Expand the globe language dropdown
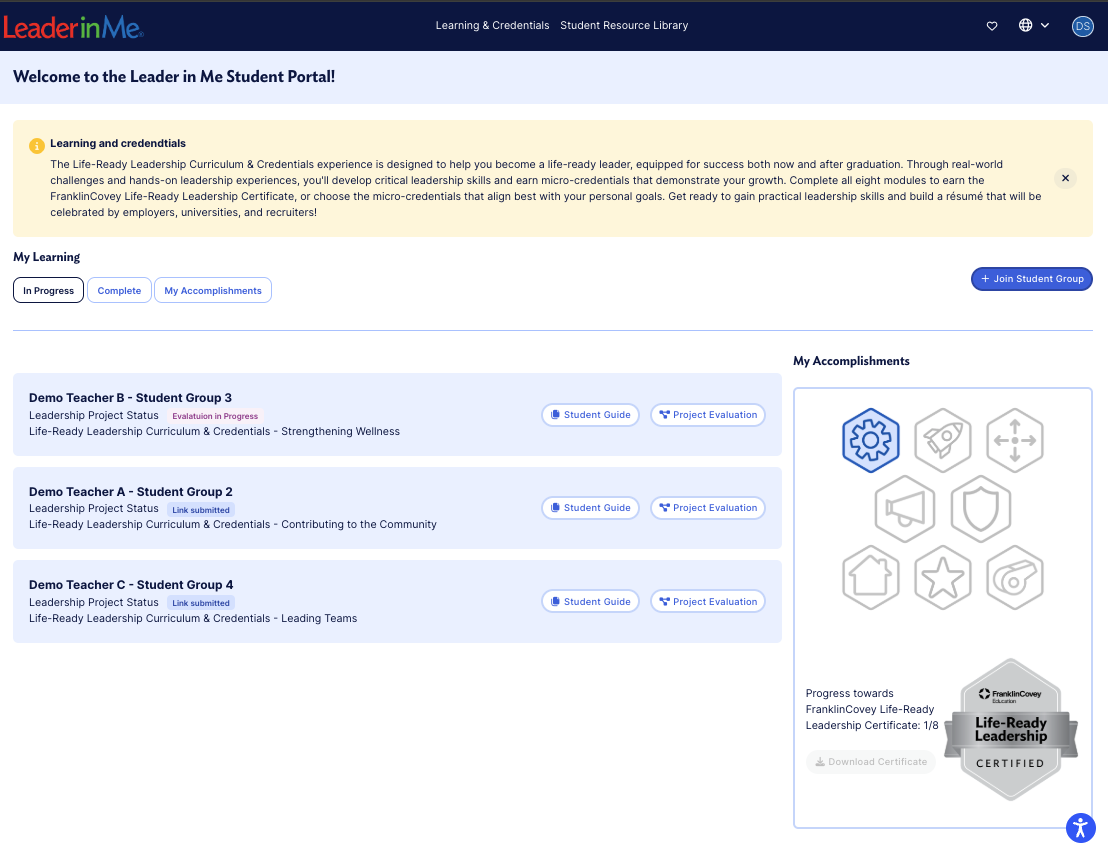The height and width of the screenshot is (851, 1108). click(1033, 26)
